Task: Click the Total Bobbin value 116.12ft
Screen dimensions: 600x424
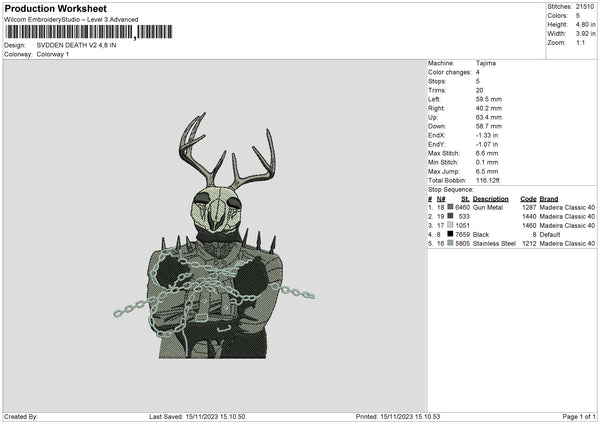Action: point(488,180)
